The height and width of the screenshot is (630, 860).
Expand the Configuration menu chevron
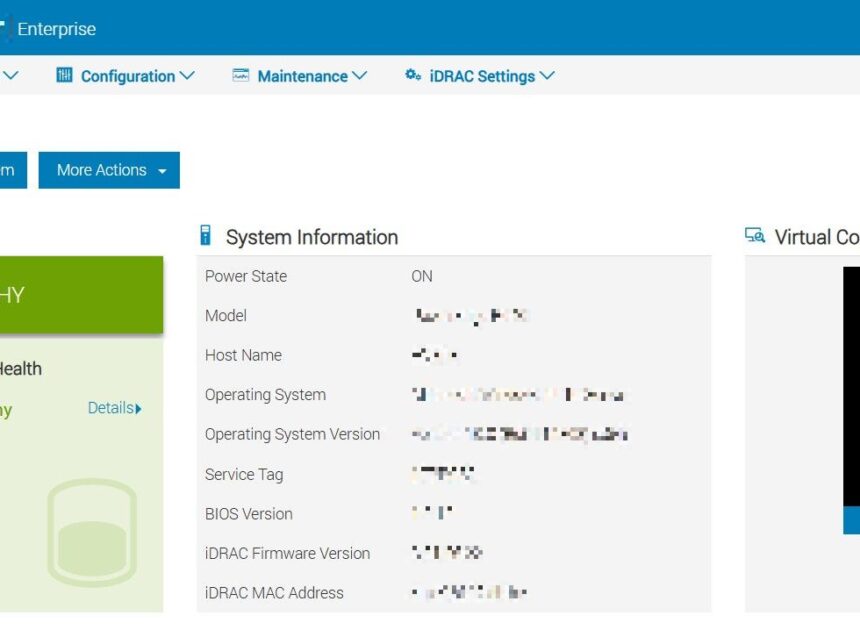click(x=187, y=75)
